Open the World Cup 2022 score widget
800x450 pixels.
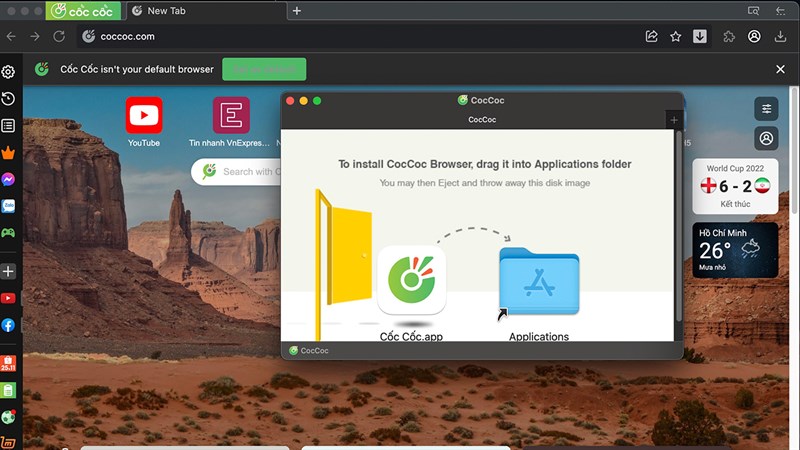[x=735, y=186]
